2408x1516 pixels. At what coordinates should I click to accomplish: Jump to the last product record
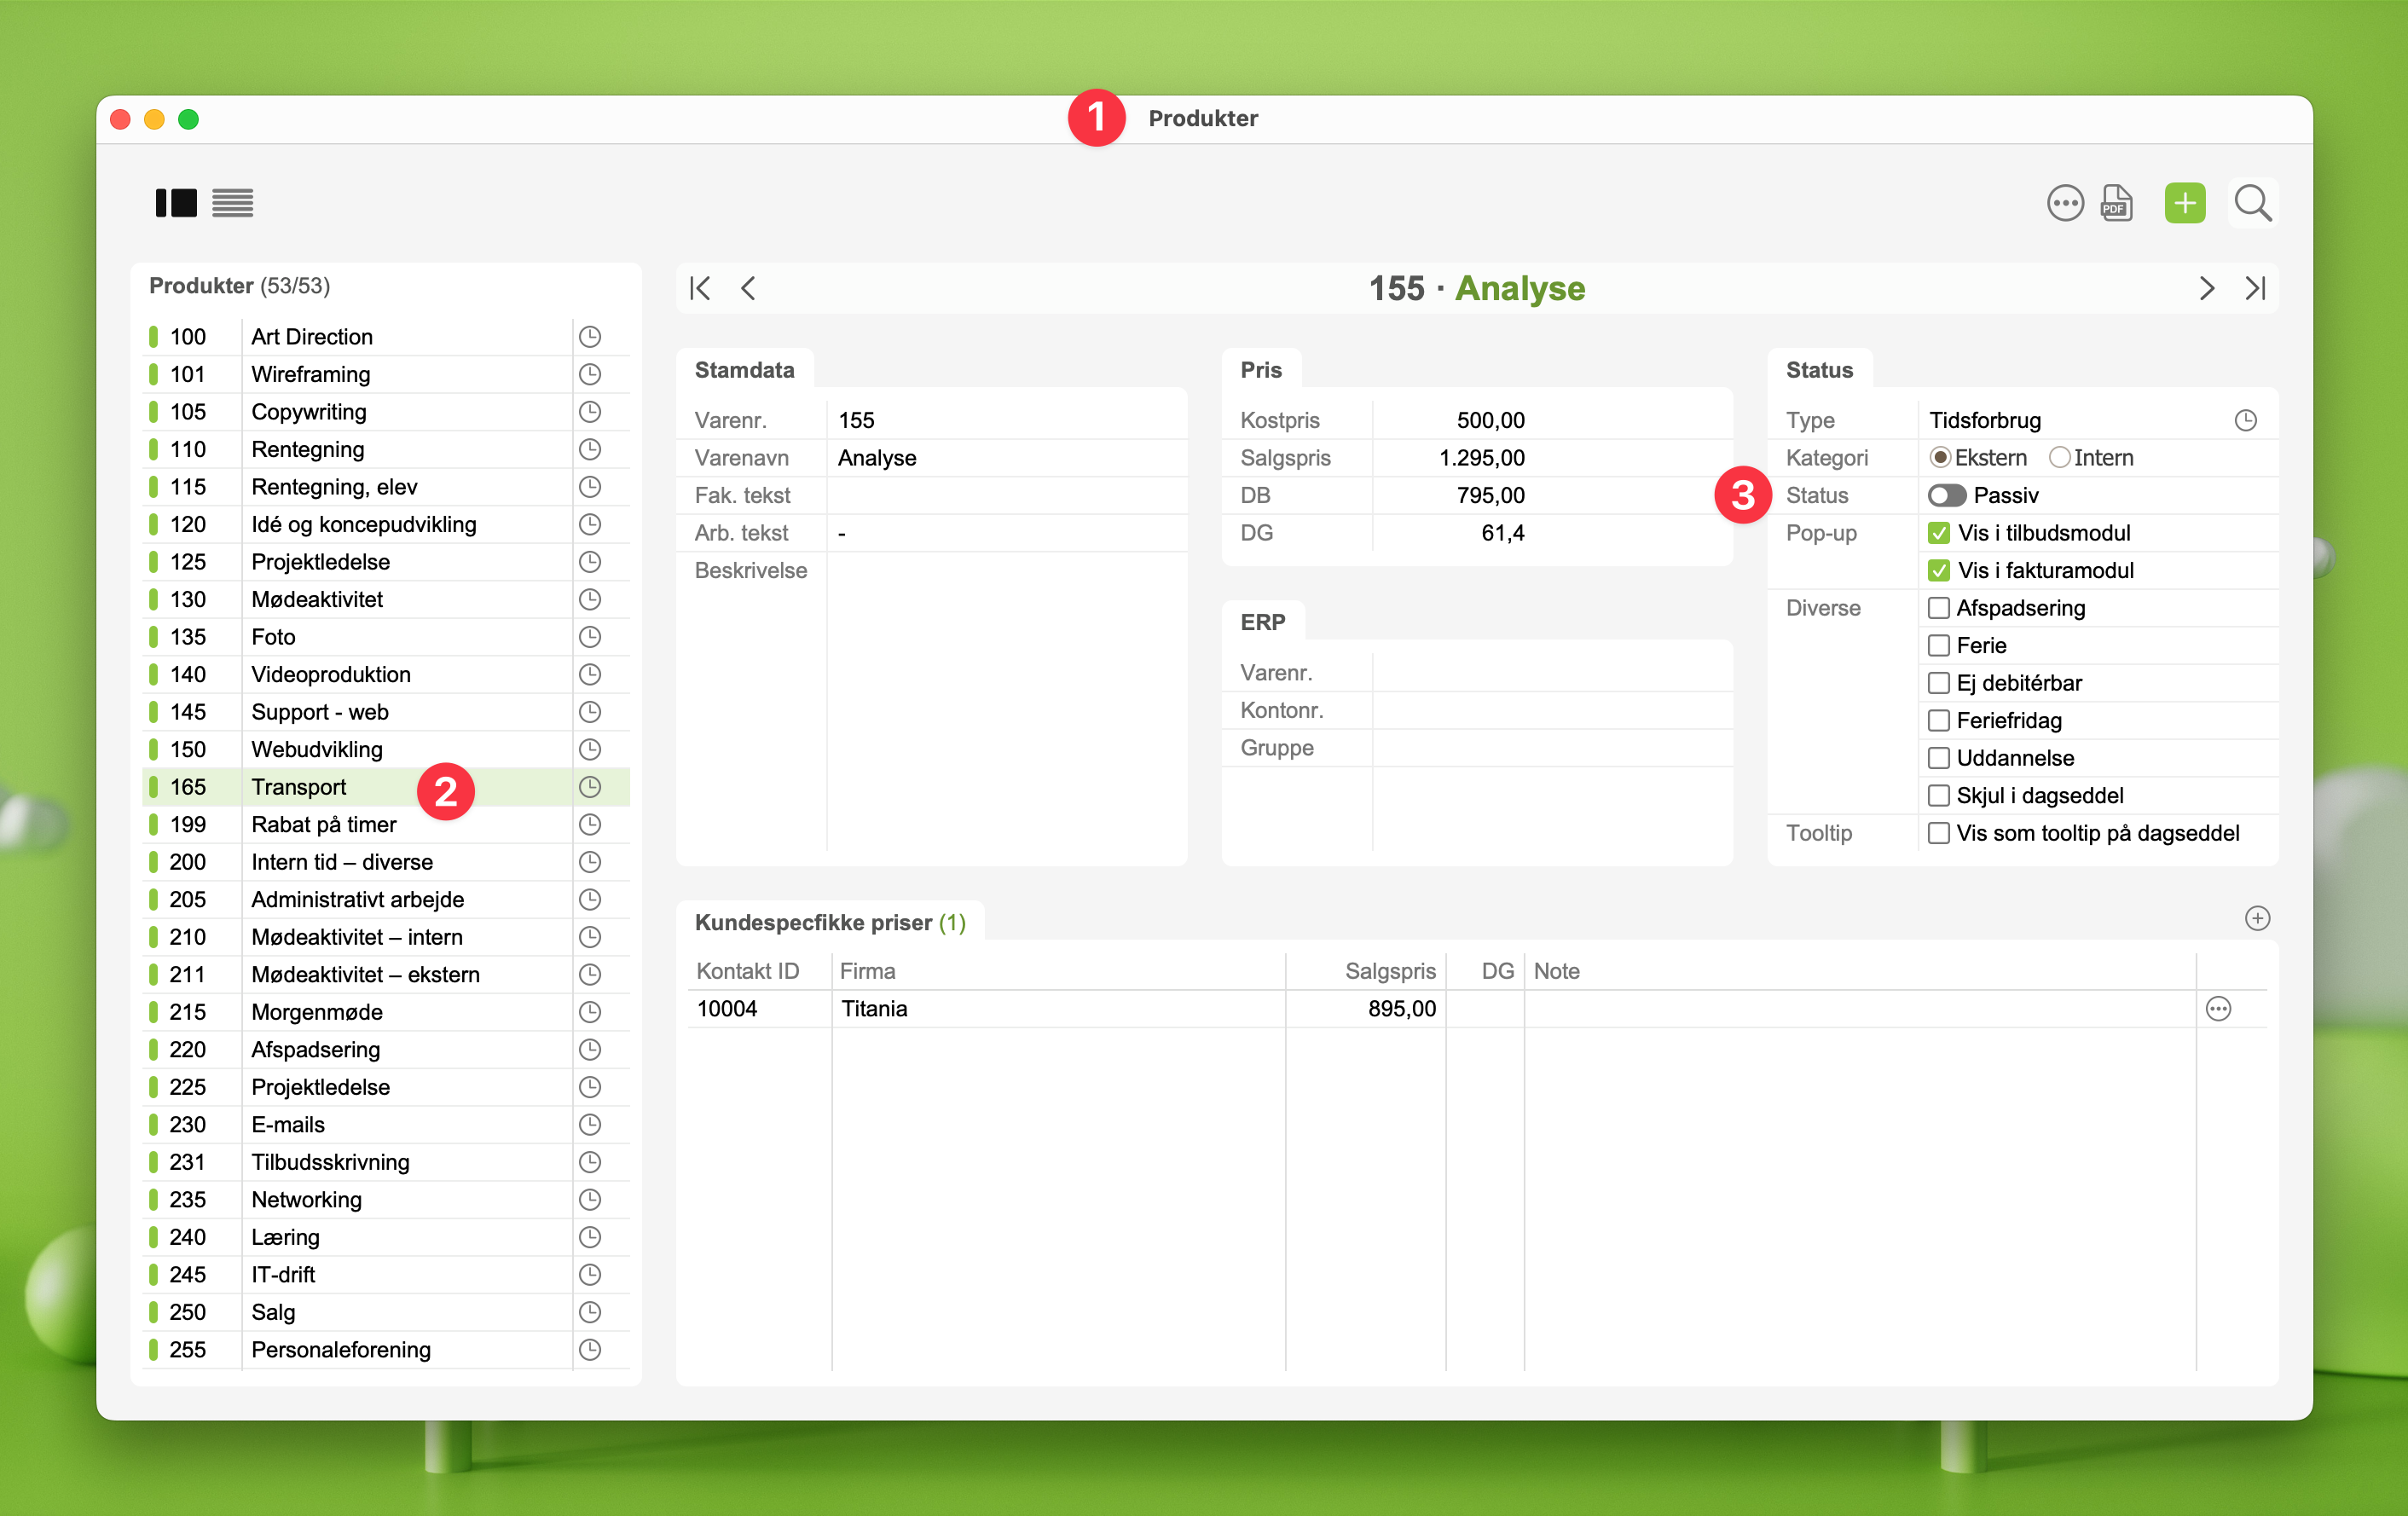[x=2255, y=289]
